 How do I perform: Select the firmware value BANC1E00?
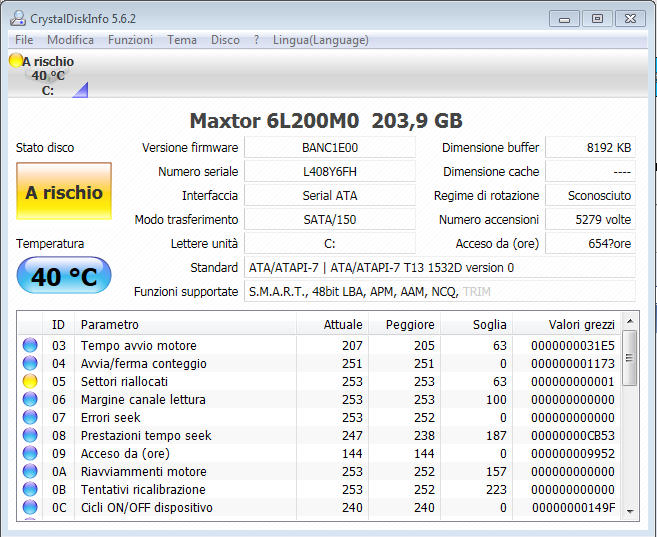coord(330,147)
